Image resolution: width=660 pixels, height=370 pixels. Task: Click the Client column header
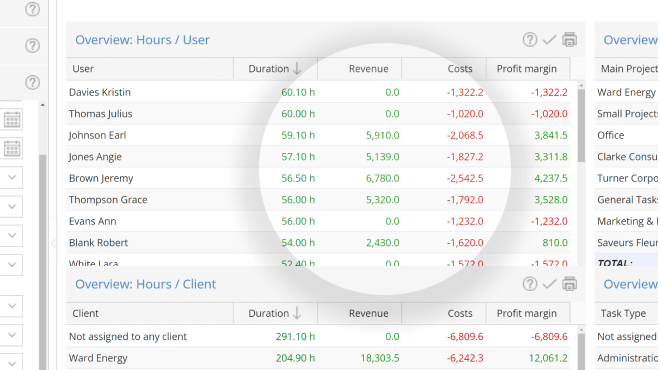point(149,313)
